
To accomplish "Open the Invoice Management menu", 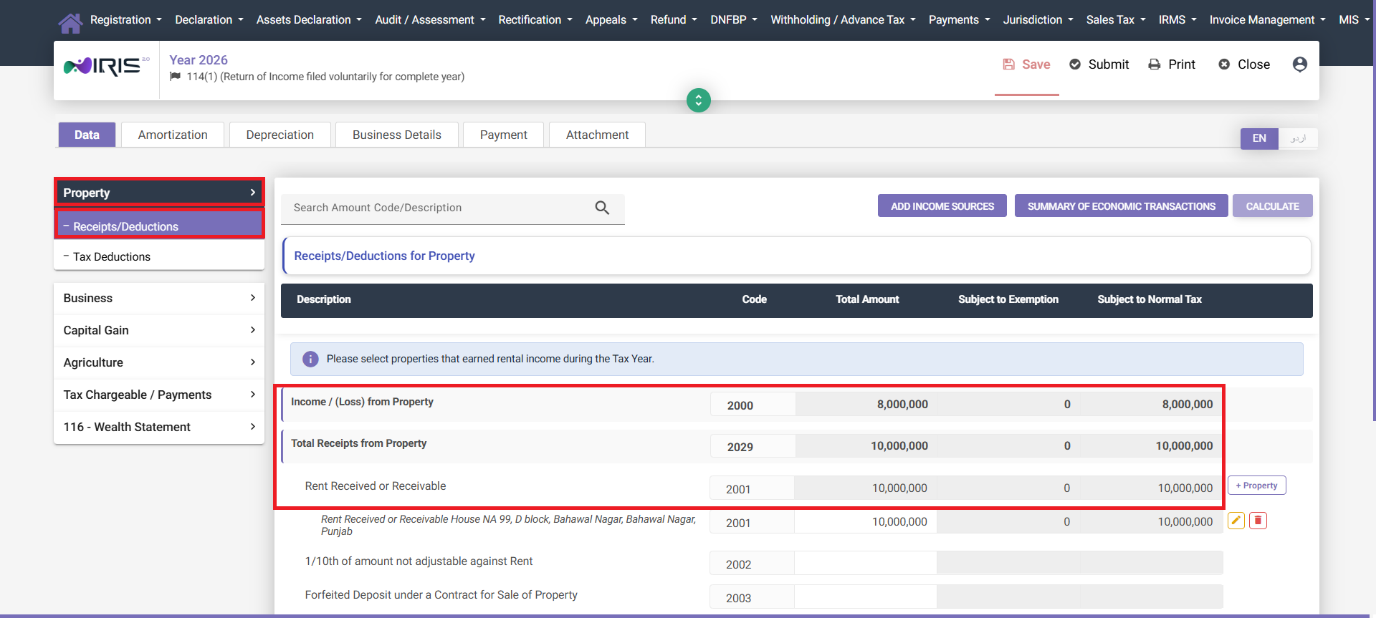I will click(x=1267, y=20).
